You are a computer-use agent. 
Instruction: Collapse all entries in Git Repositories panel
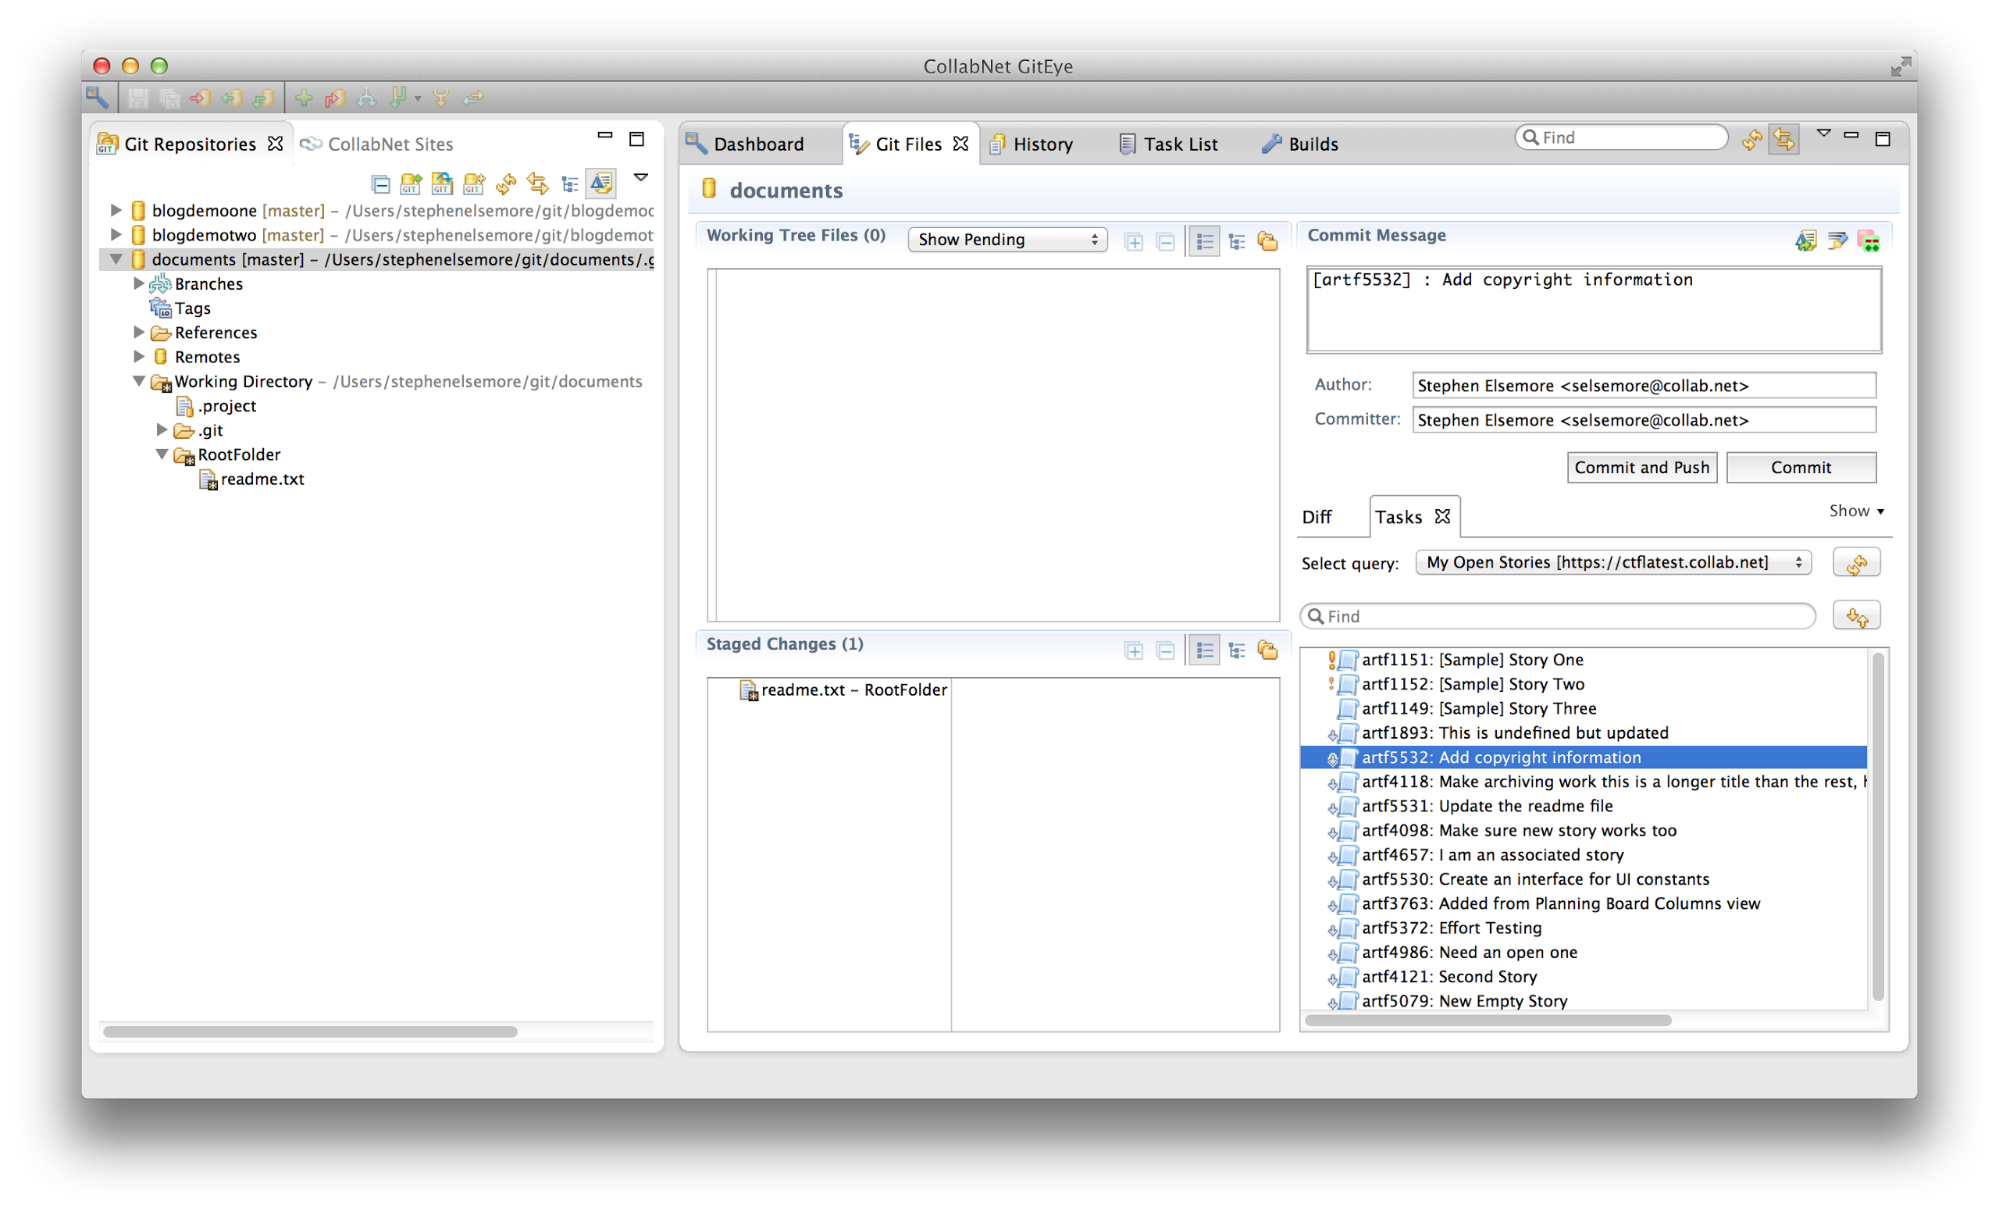(381, 183)
